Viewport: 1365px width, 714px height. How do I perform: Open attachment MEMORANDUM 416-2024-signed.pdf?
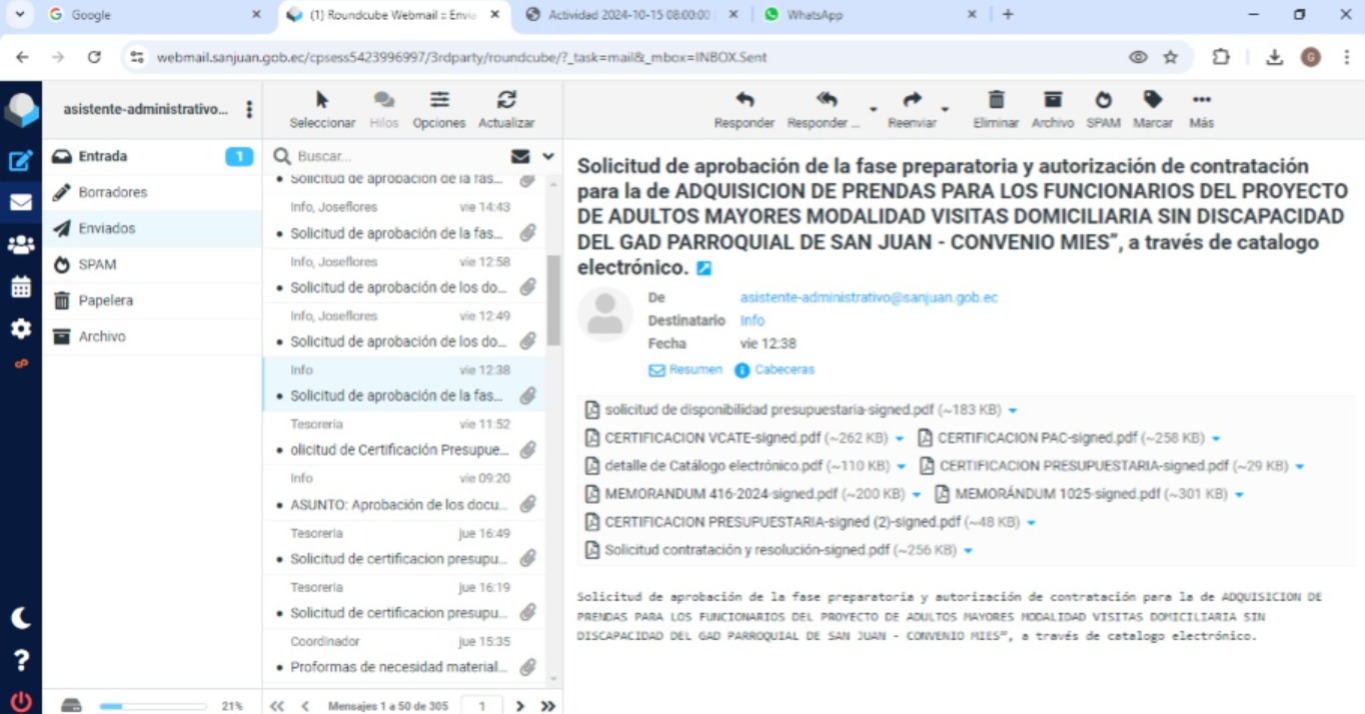pyautogui.click(x=720, y=494)
